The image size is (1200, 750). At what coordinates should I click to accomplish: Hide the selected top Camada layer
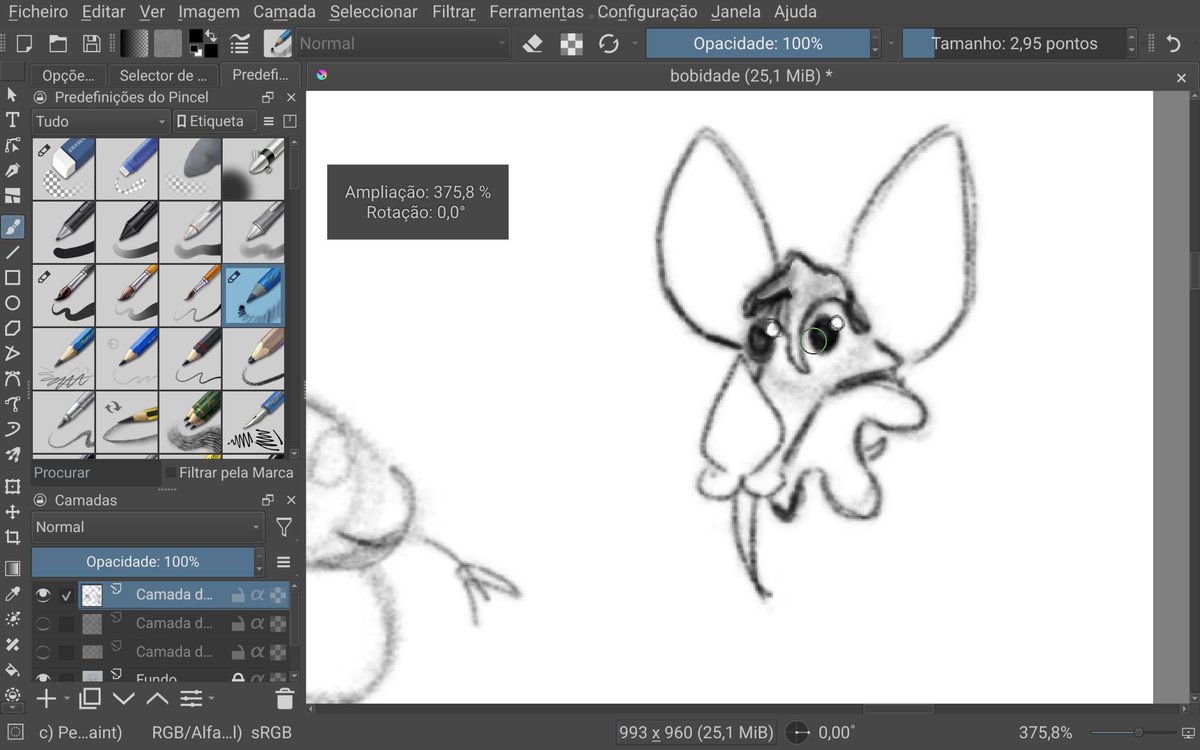click(43, 595)
